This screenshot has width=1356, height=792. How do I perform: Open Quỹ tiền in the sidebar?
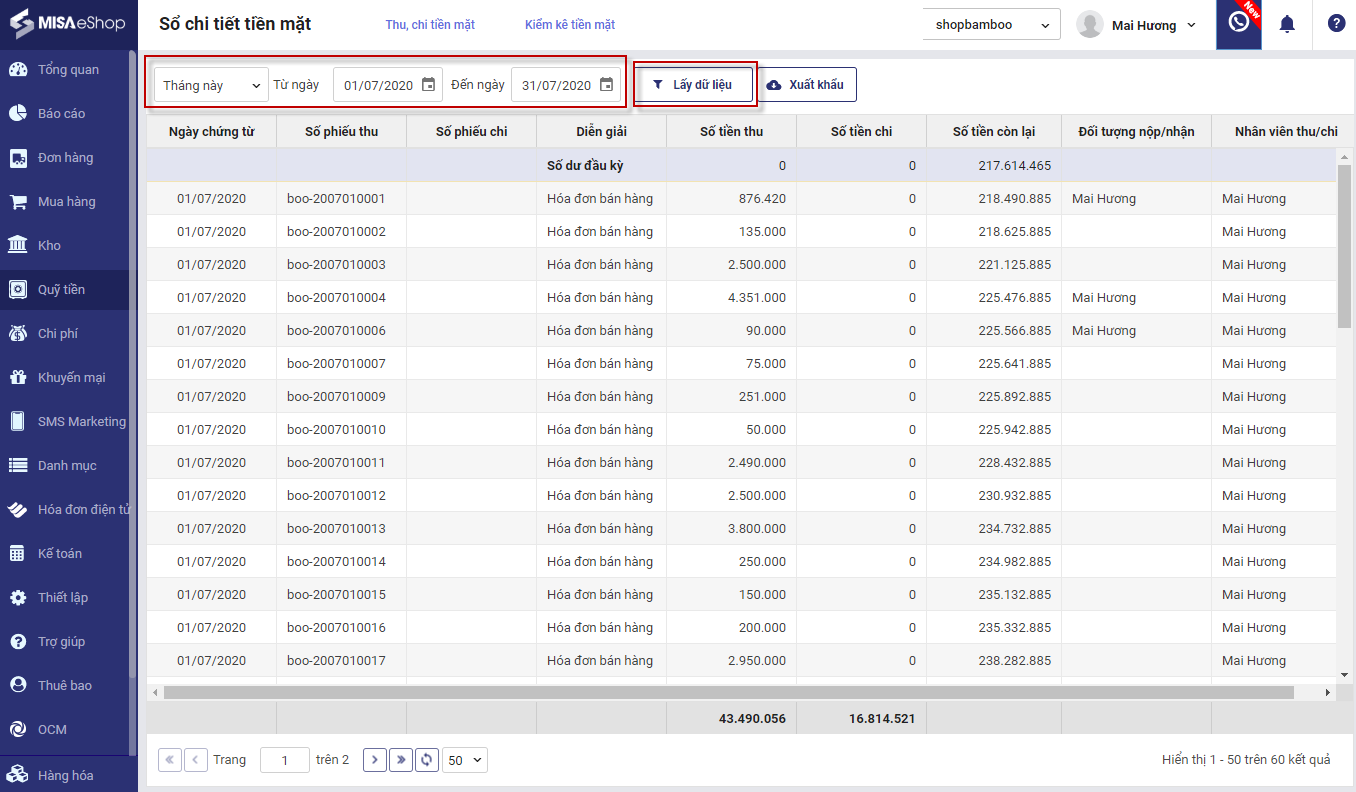61,289
